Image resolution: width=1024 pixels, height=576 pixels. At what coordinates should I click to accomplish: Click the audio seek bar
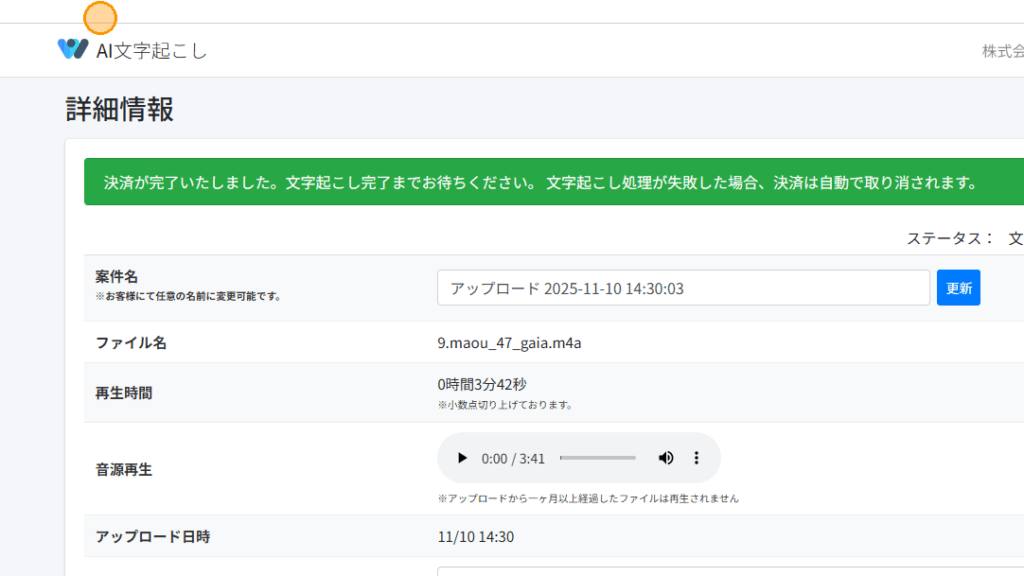[597, 458]
